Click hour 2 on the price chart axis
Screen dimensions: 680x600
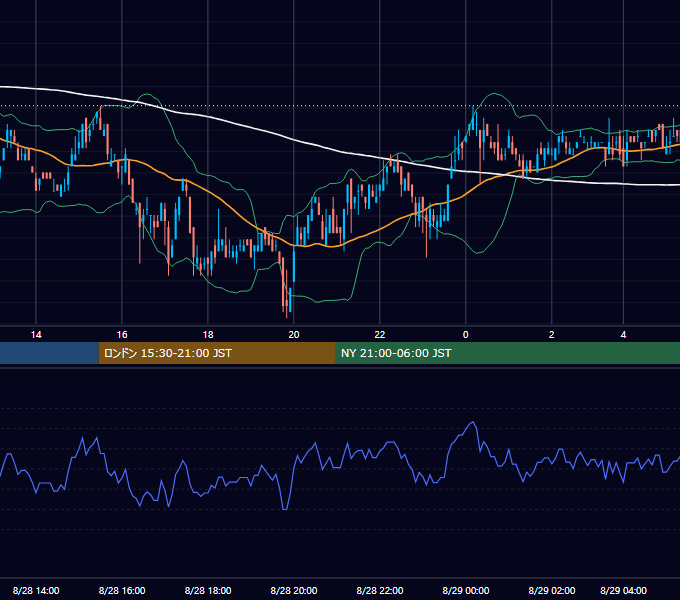pos(552,334)
